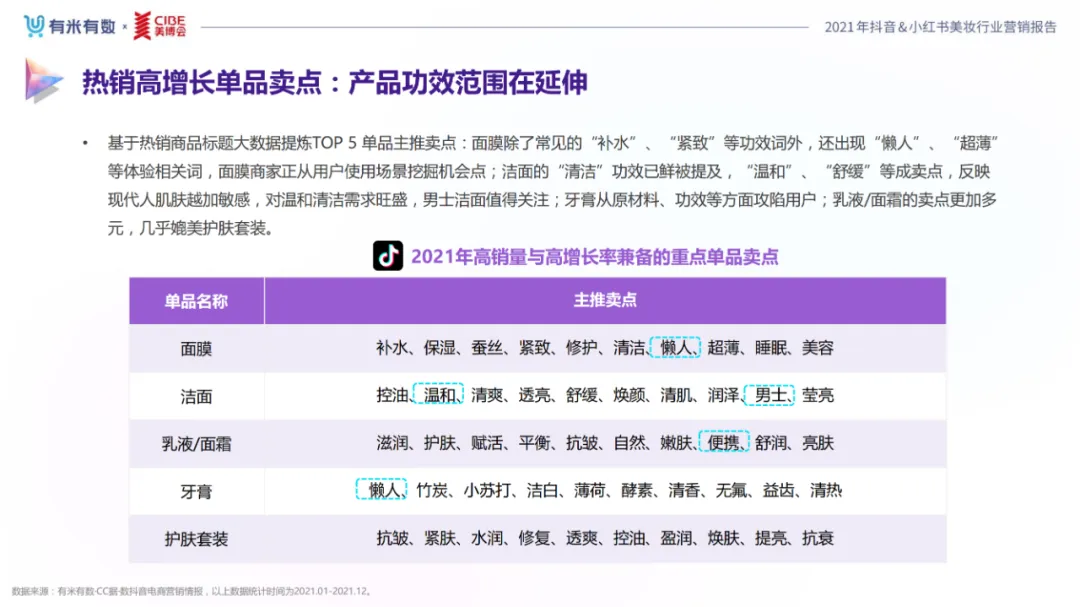Click 抗衰 in the 护肤套装 row
The height and width of the screenshot is (607, 1080).
tap(818, 537)
